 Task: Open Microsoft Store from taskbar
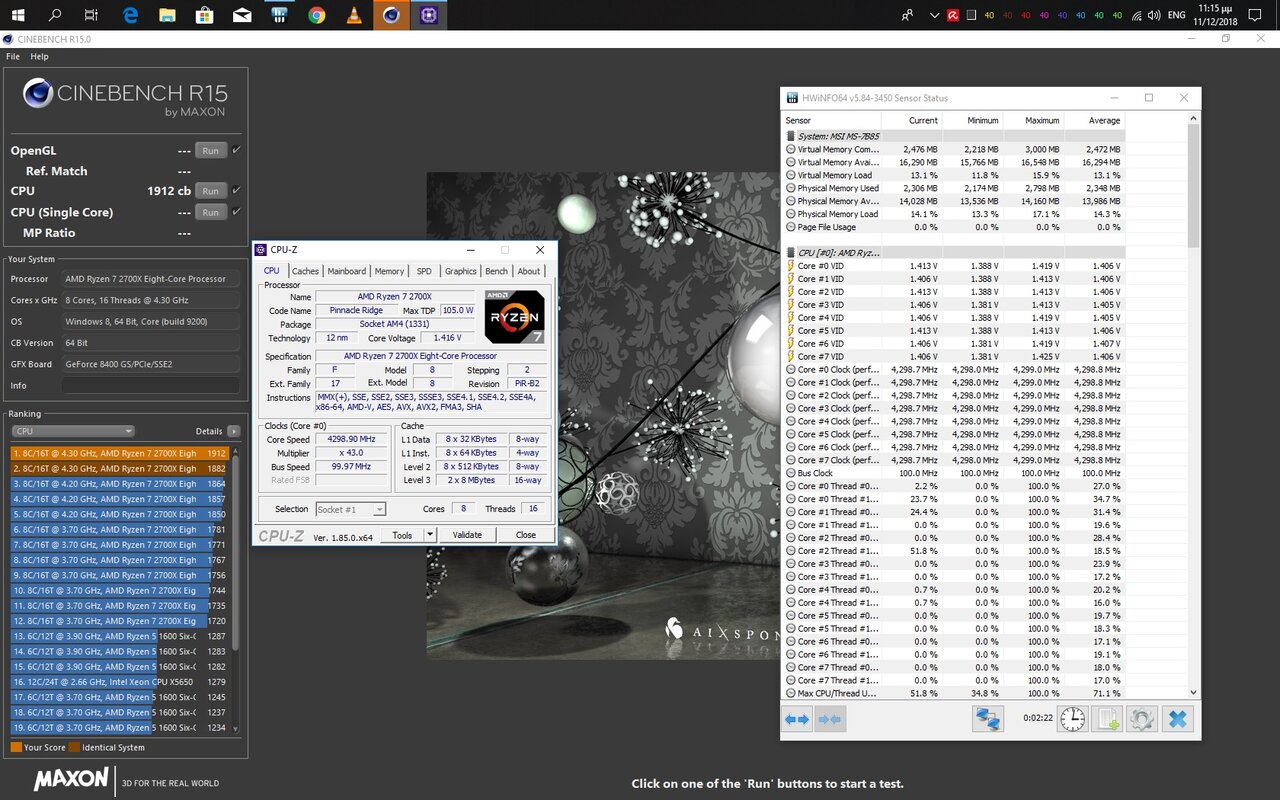(205, 15)
